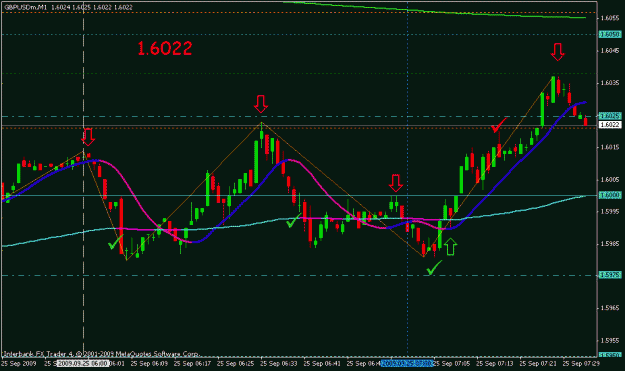Click the 1.6055 price scale value
Image resolution: width=625 pixels, height=371 pixels.
tap(610, 18)
